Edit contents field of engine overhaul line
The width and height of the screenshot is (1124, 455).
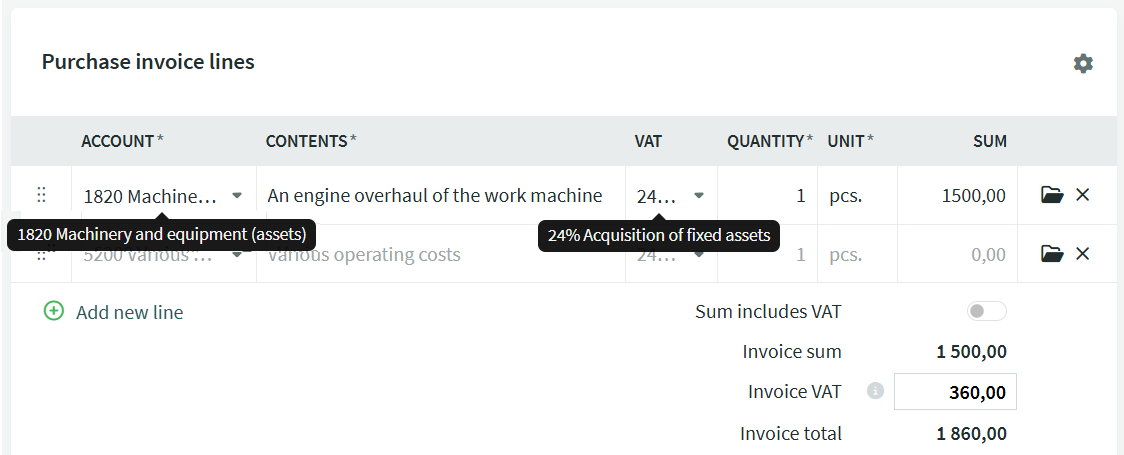tap(440, 195)
